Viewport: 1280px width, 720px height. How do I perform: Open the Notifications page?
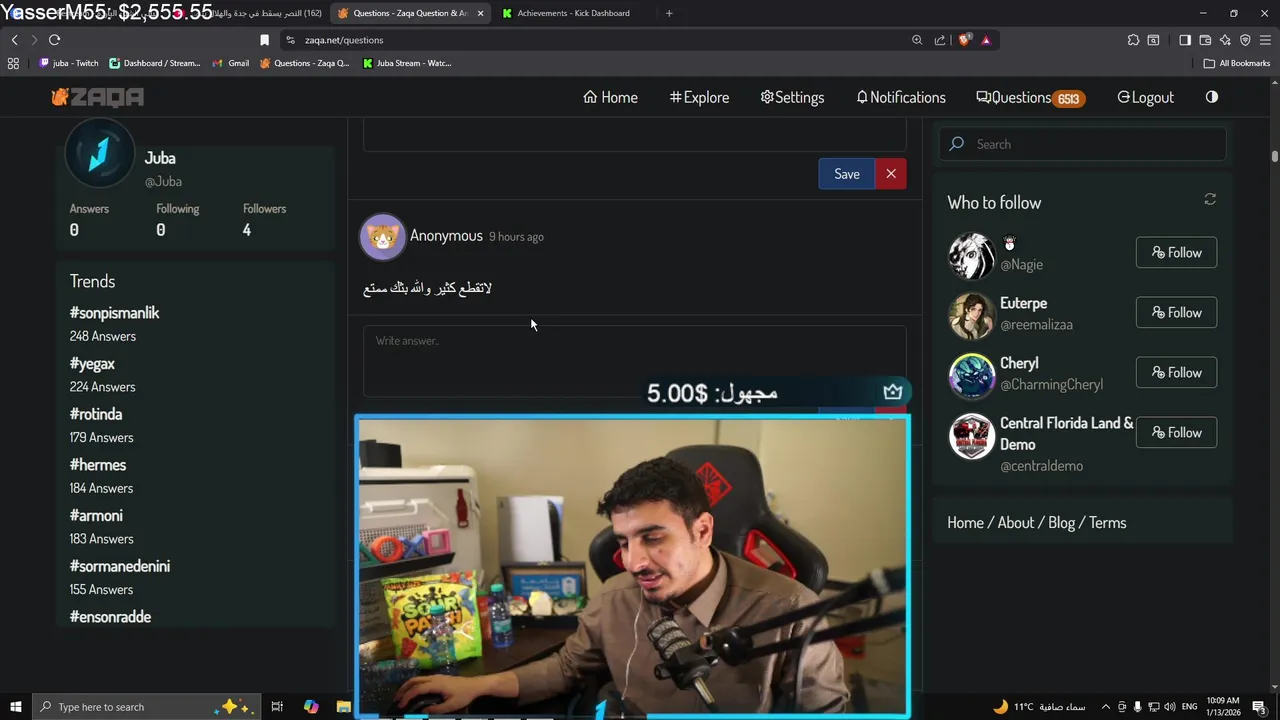tap(901, 97)
